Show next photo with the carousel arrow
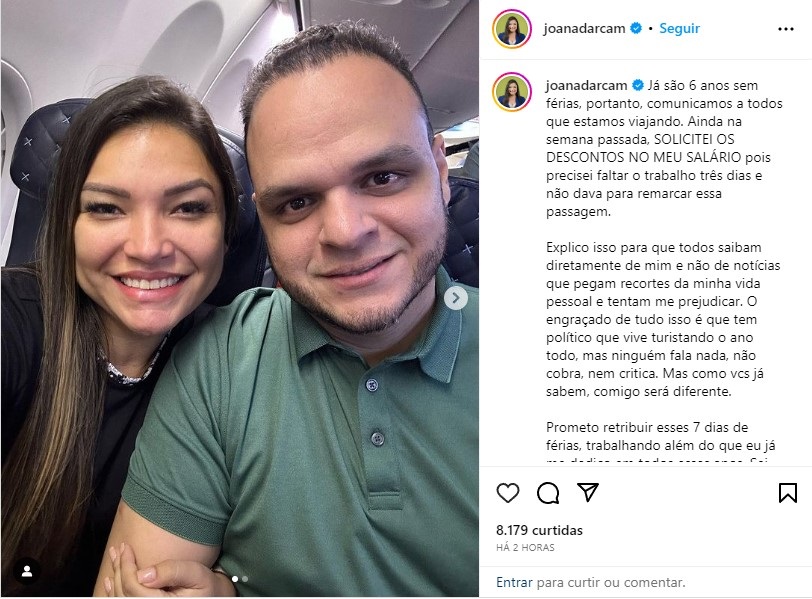 tap(456, 298)
